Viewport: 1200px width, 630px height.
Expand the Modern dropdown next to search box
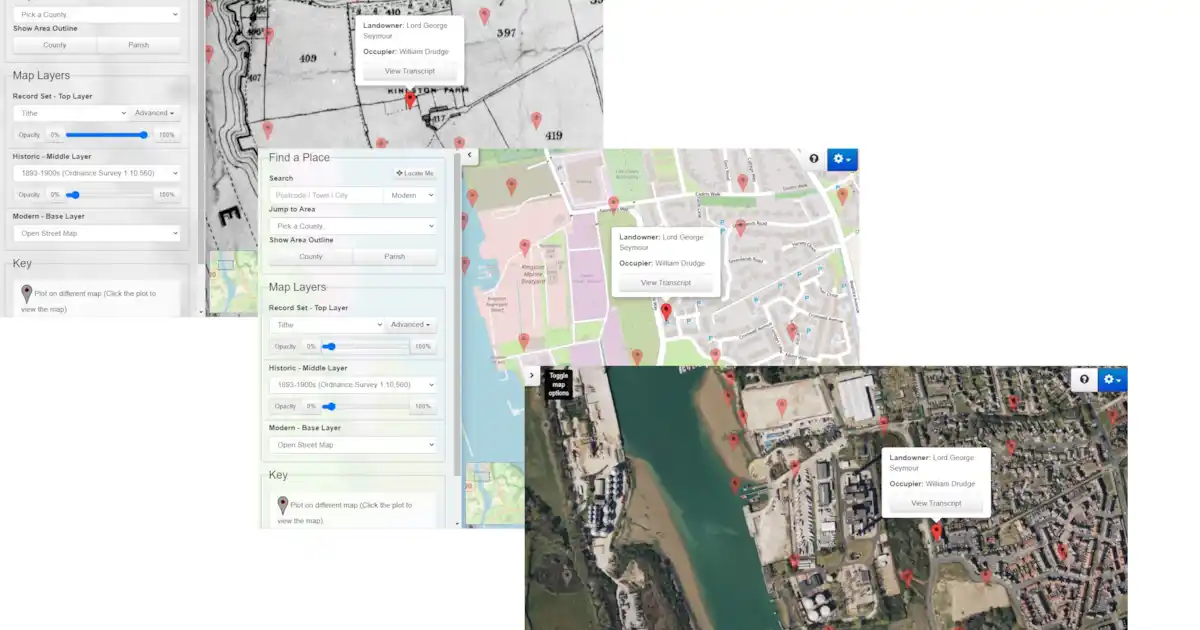point(410,196)
